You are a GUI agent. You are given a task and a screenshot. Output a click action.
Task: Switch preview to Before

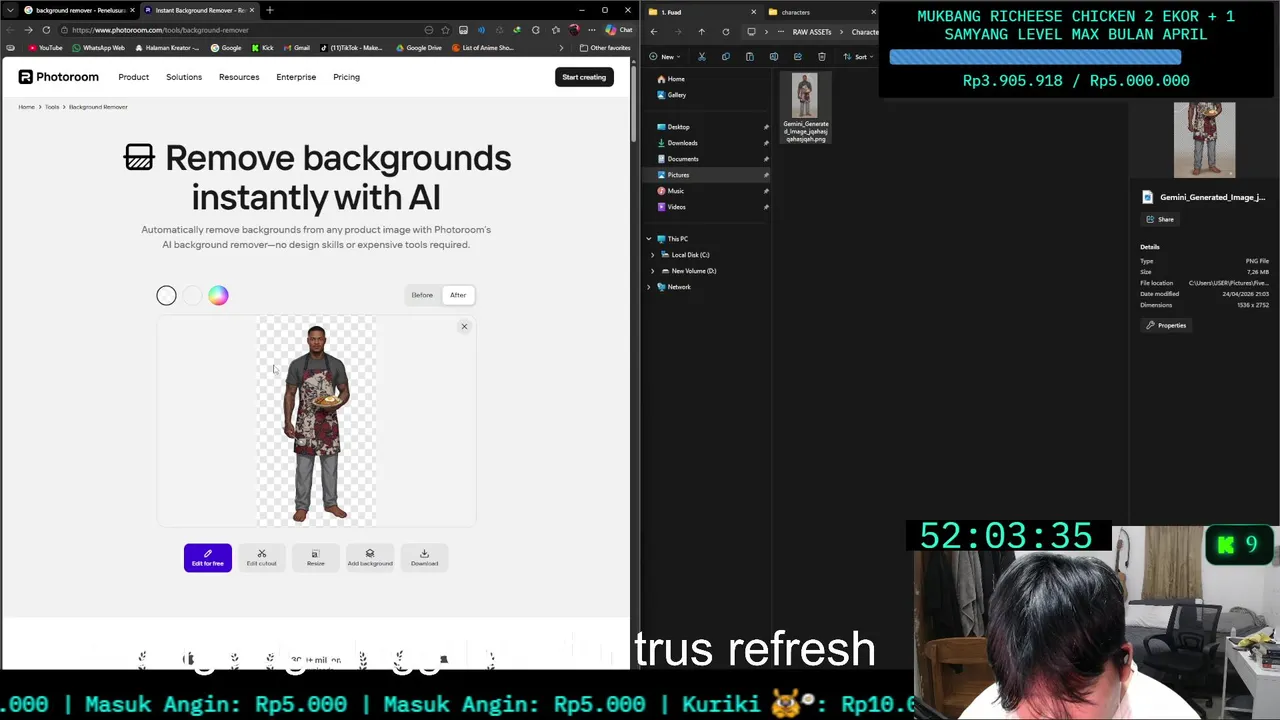(x=422, y=295)
